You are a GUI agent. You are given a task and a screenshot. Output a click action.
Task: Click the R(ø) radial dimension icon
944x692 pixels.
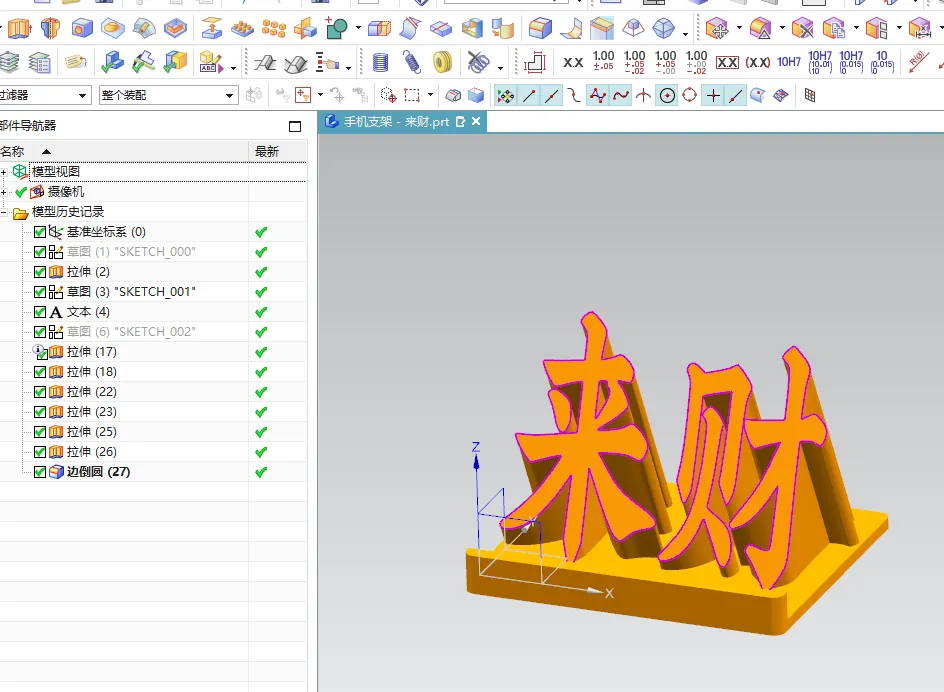[x=918, y=62]
